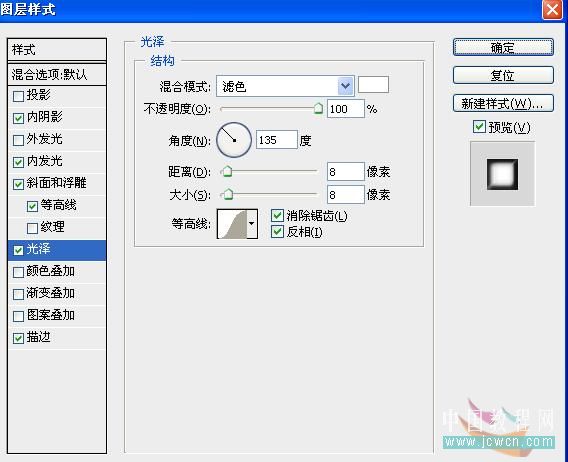Uncheck the 等高线 sub-option checkbox in style list
Viewport: 568px width, 462px height.
pos(32,206)
